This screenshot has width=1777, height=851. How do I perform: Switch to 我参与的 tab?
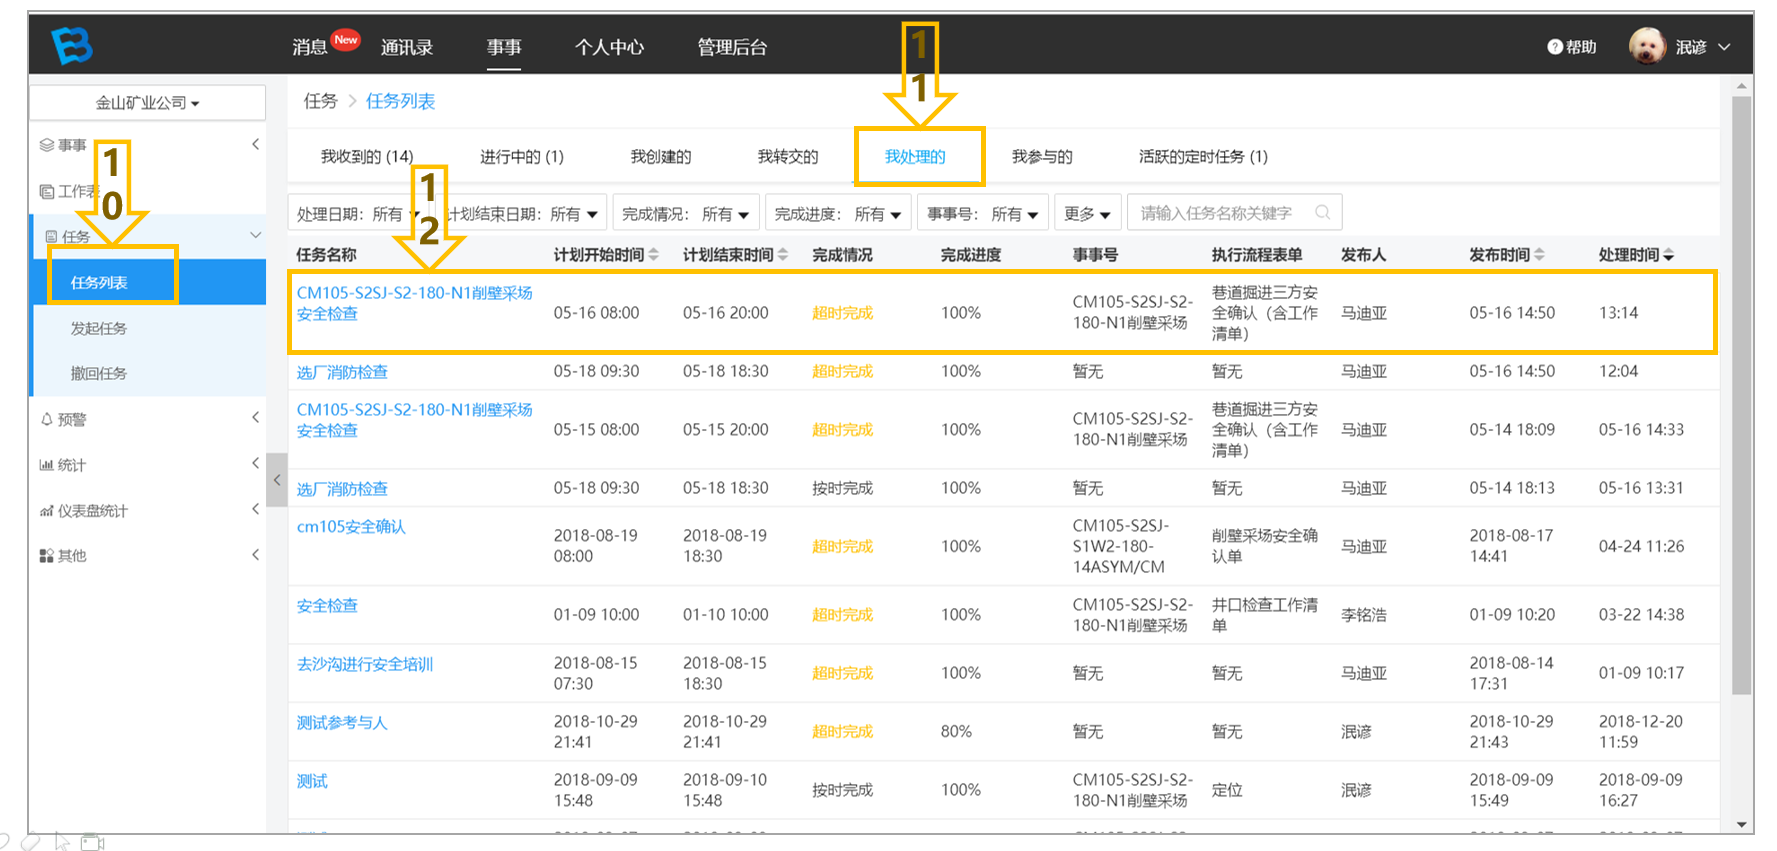click(1041, 156)
